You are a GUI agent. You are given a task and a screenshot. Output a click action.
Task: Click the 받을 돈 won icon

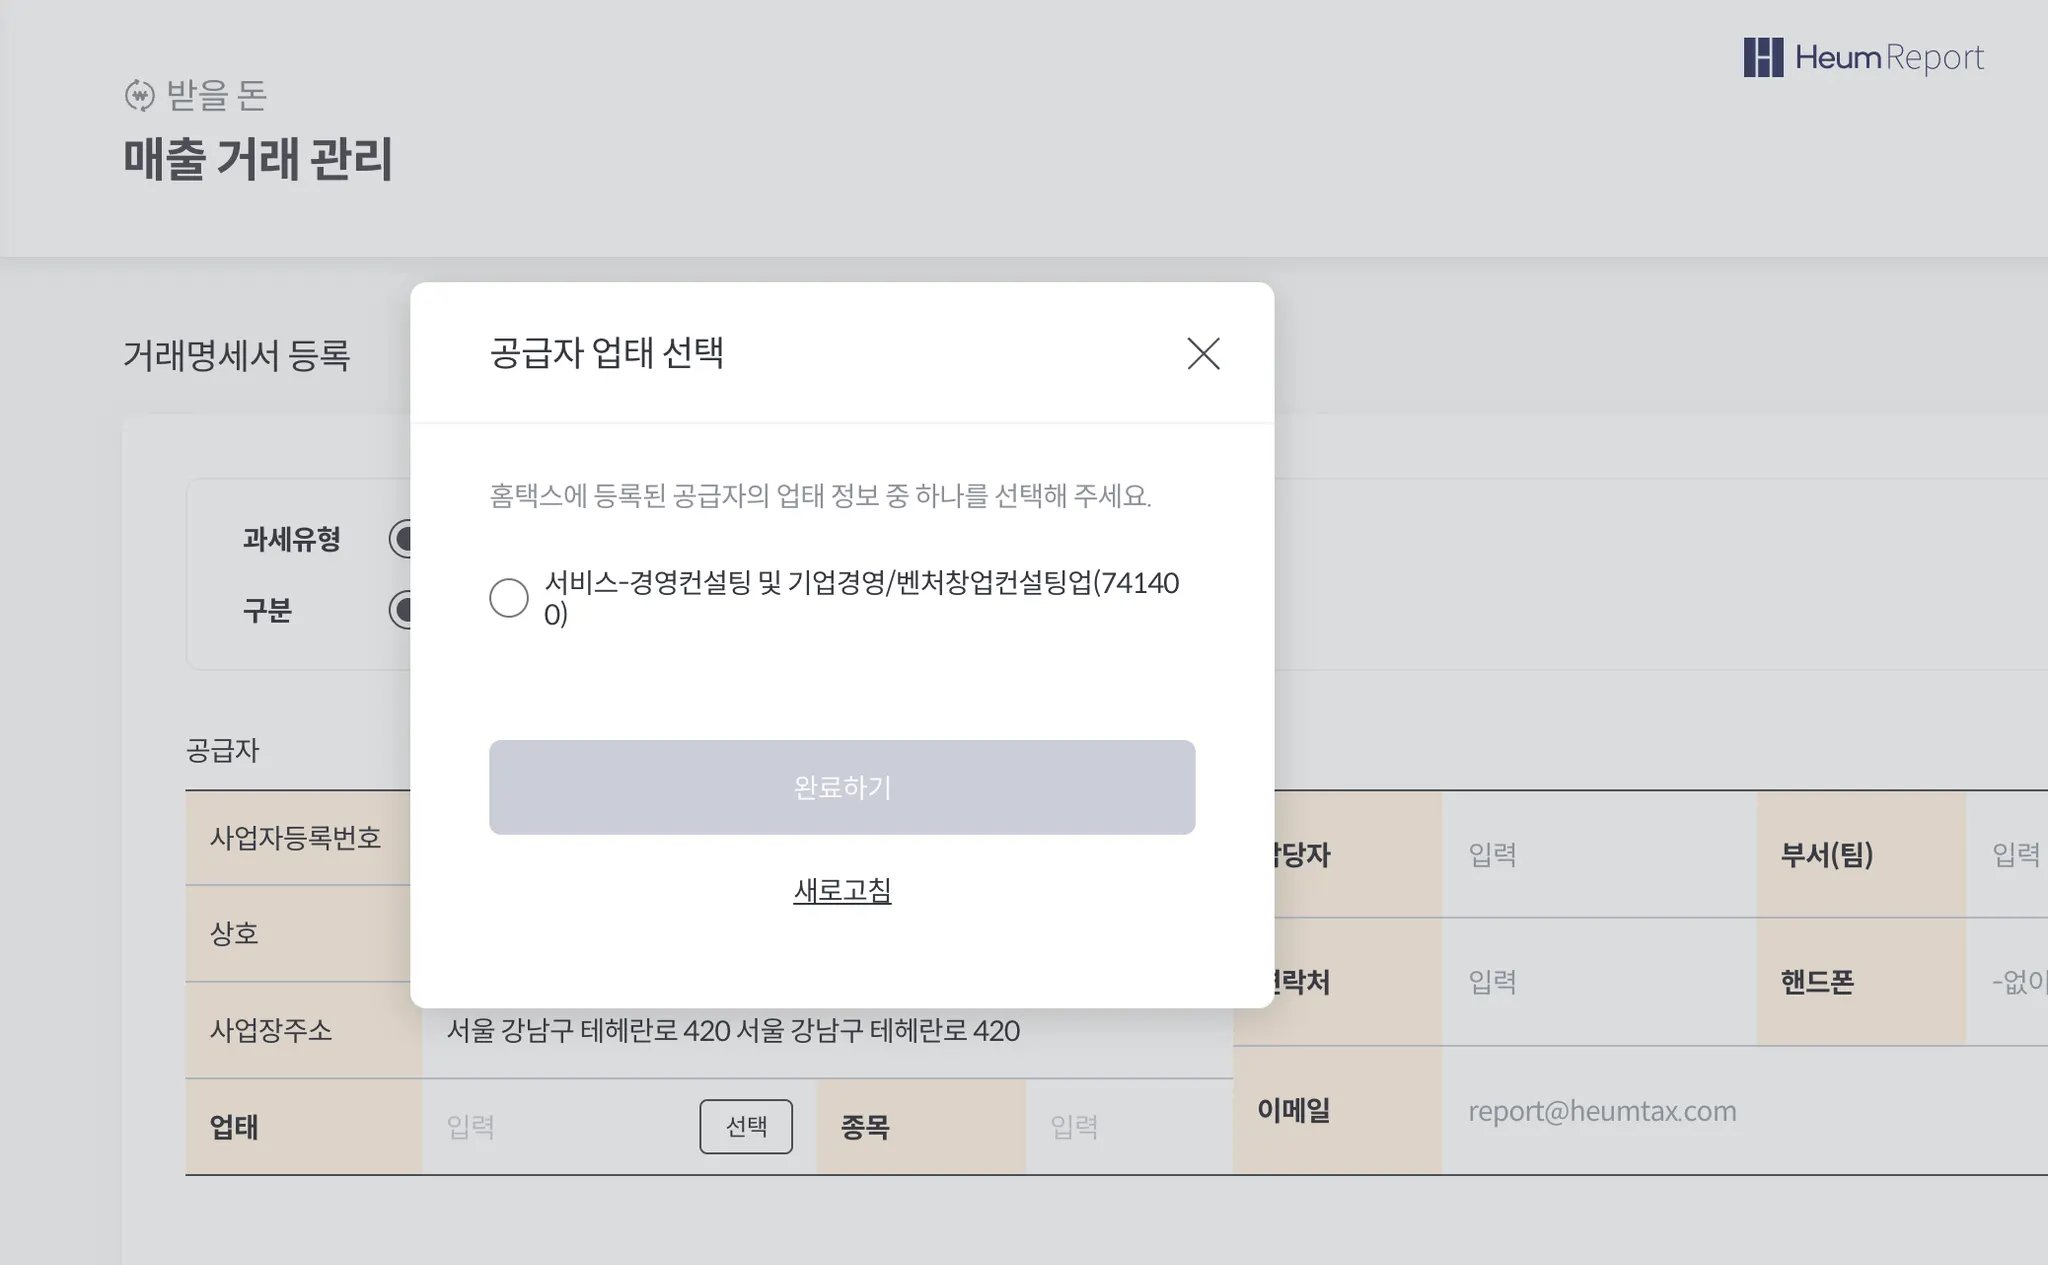[x=139, y=96]
